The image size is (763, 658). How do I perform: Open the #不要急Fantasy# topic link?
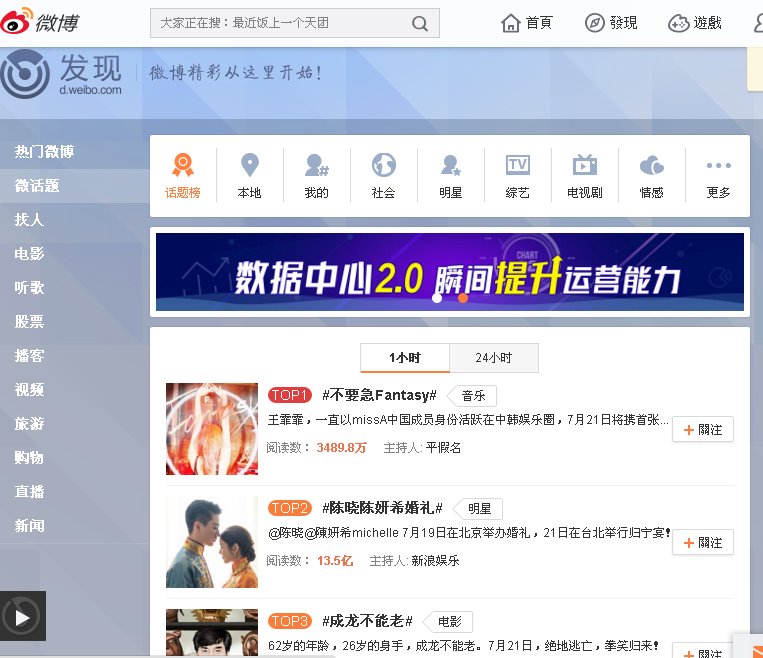point(379,395)
